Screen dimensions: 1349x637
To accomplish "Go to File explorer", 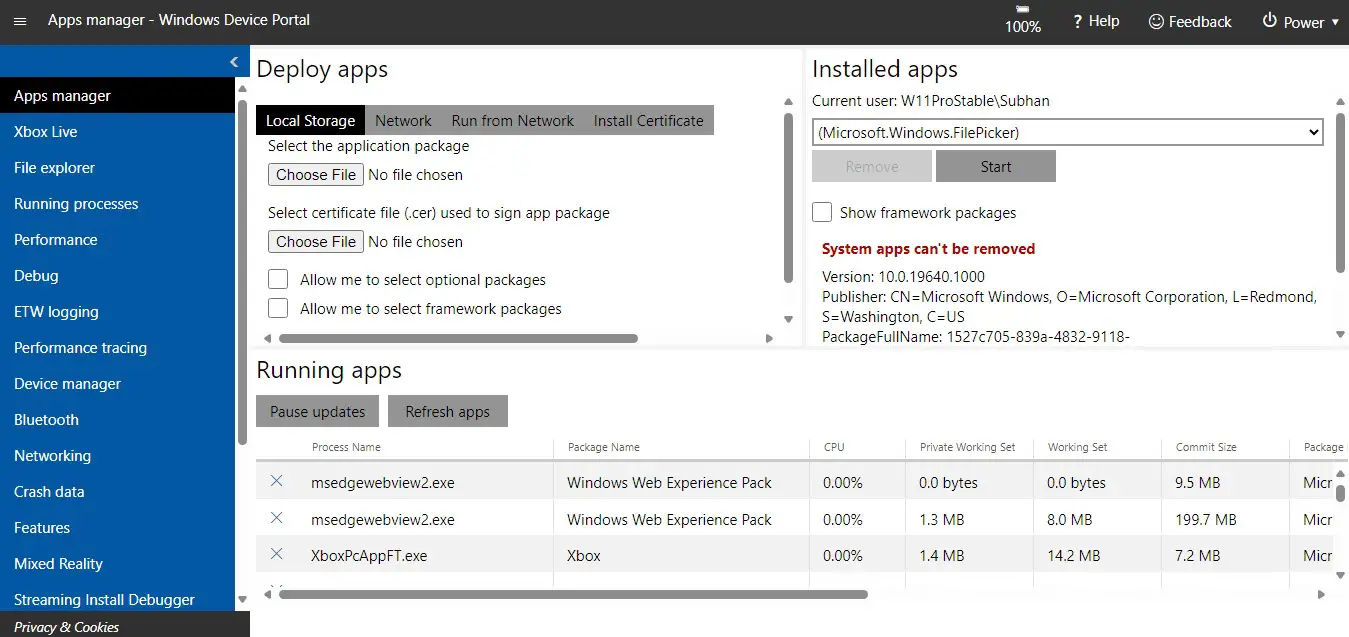I will pyautogui.click(x=117, y=168).
